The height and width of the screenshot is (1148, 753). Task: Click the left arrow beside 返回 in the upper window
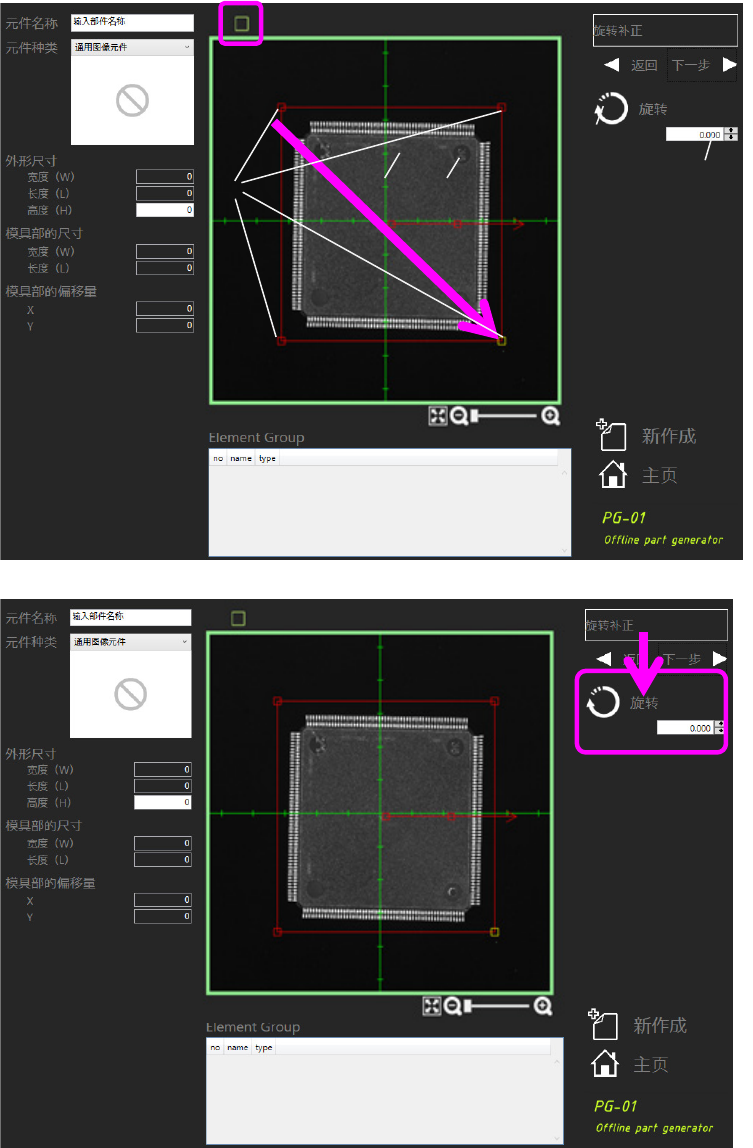(611, 65)
